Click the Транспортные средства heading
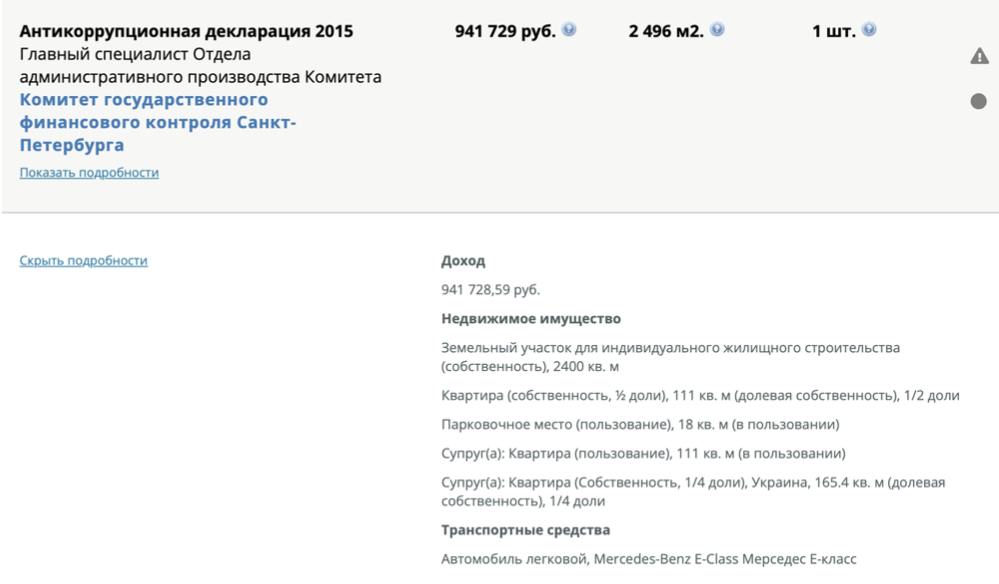The height and width of the screenshot is (584, 999). tap(525, 530)
